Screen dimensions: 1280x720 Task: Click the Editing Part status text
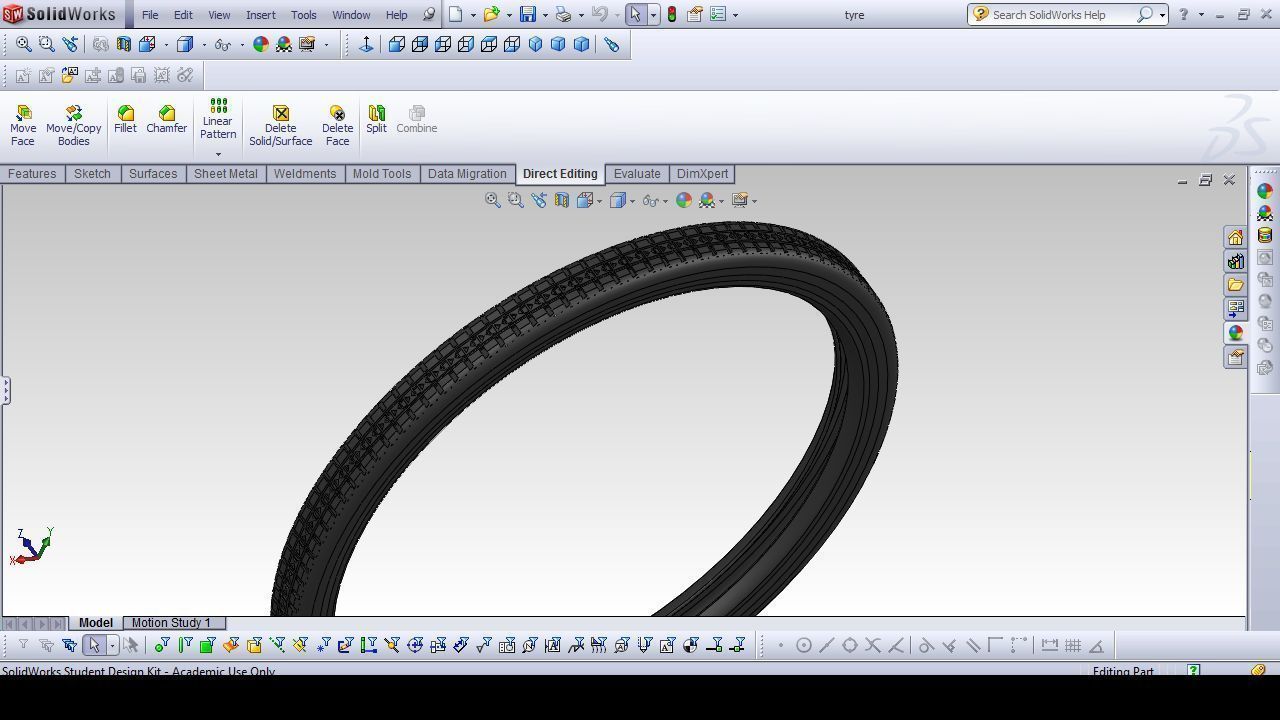click(x=1123, y=671)
